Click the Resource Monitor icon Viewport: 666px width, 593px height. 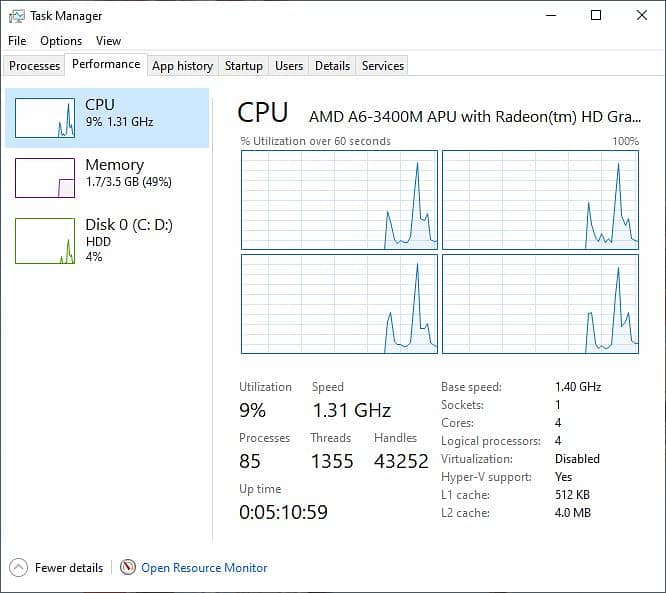[x=127, y=567]
